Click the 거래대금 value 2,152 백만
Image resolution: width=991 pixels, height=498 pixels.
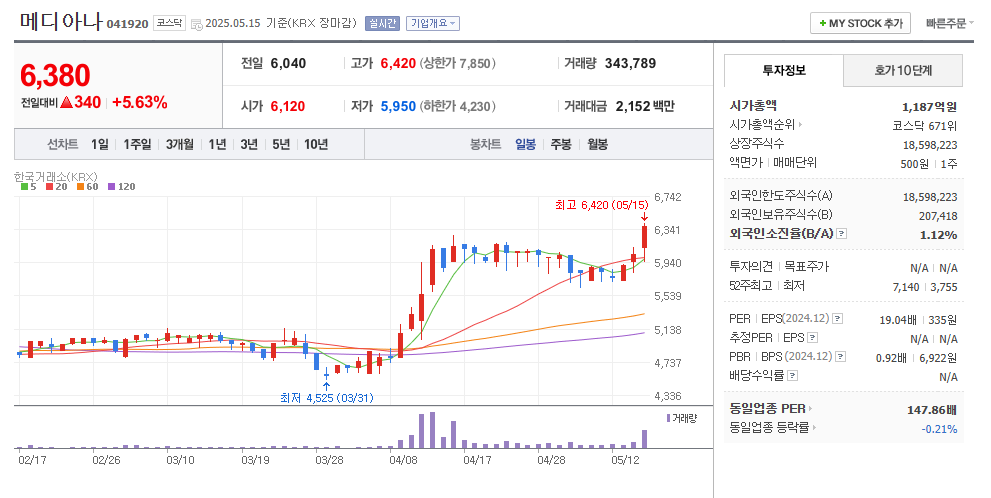645,106
